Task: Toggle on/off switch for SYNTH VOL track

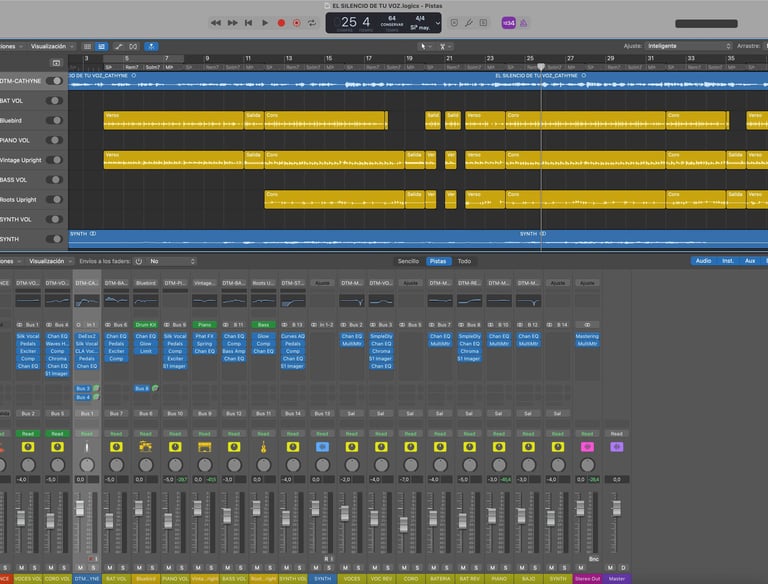Action: [x=53, y=219]
